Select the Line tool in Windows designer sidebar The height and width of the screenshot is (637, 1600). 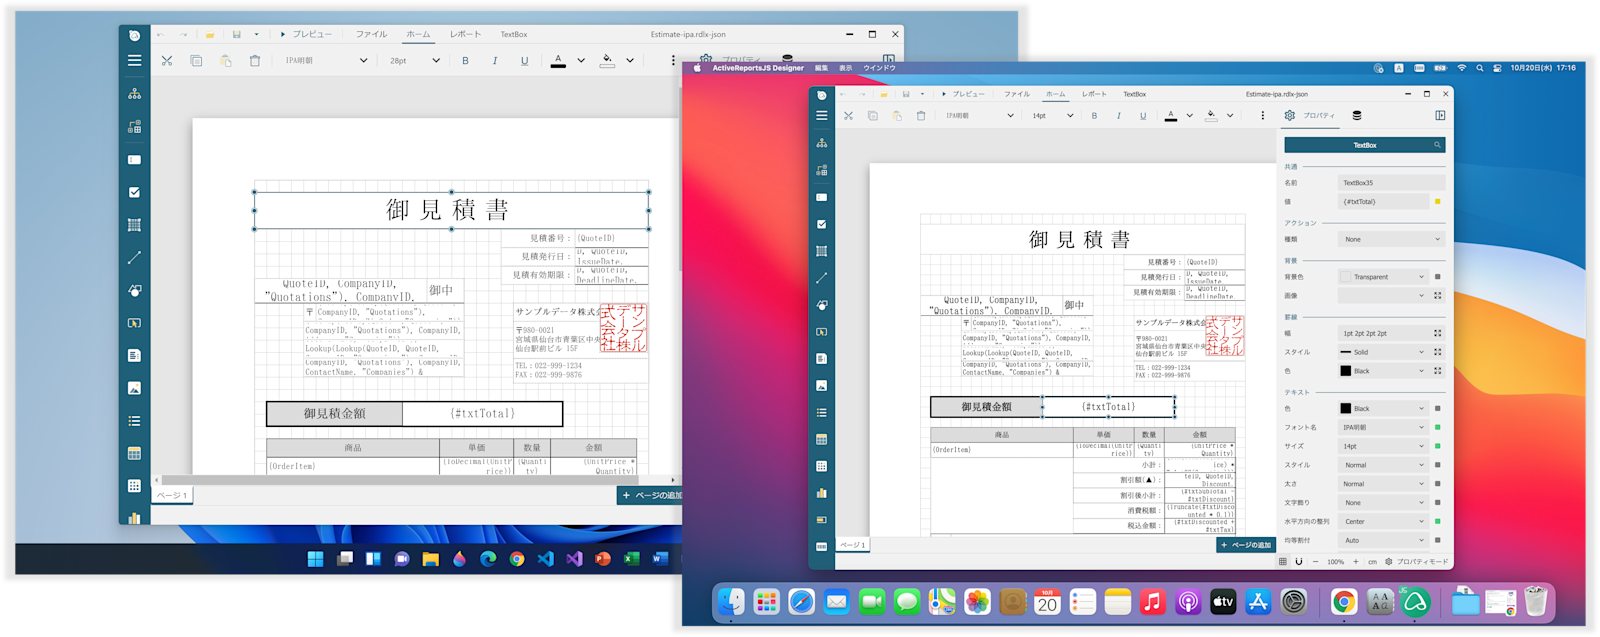134,257
